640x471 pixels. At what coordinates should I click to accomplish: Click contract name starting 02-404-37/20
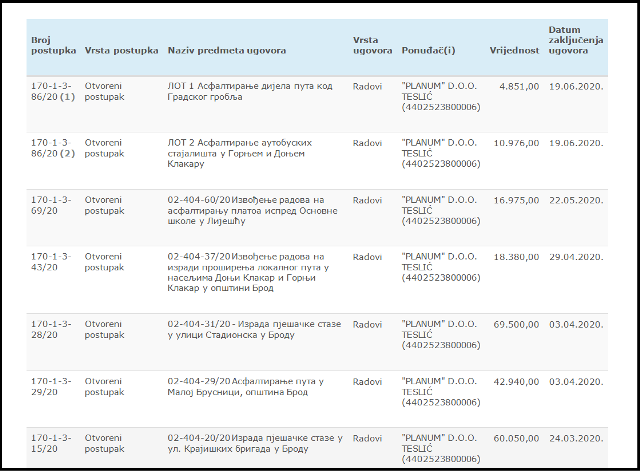point(248,273)
